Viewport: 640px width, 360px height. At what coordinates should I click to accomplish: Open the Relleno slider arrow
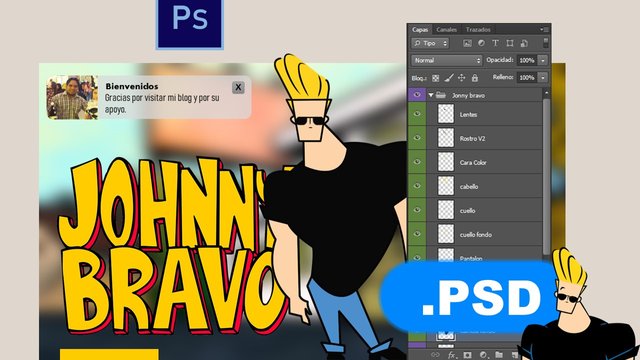(543, 78)
